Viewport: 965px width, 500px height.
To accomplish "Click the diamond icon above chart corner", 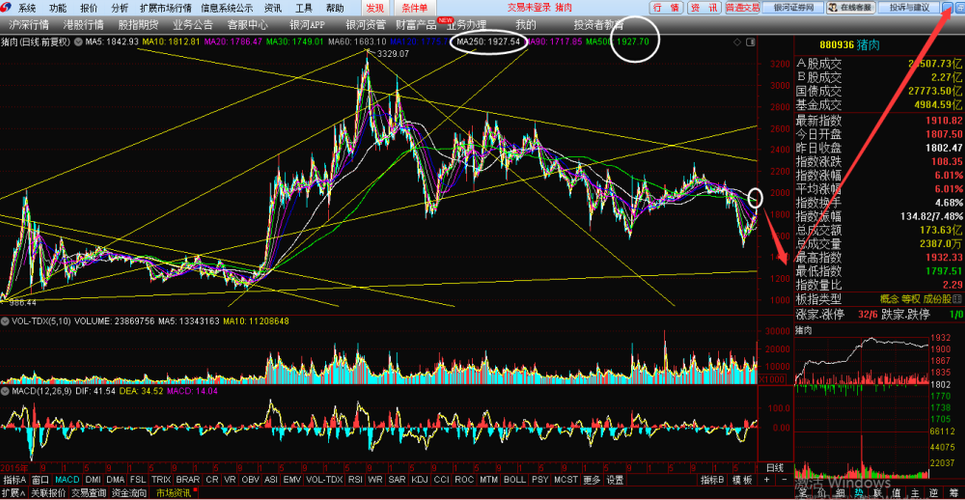I will click(737, 42).
